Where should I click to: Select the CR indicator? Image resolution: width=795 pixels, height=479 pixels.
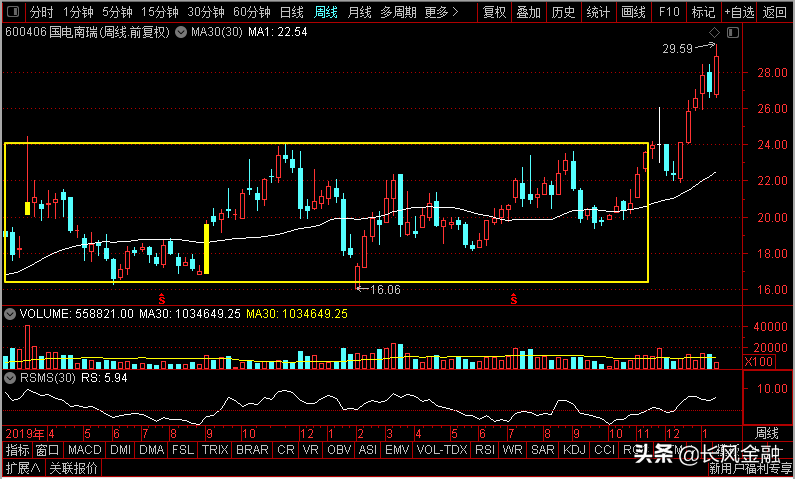(x=286, y=450)
